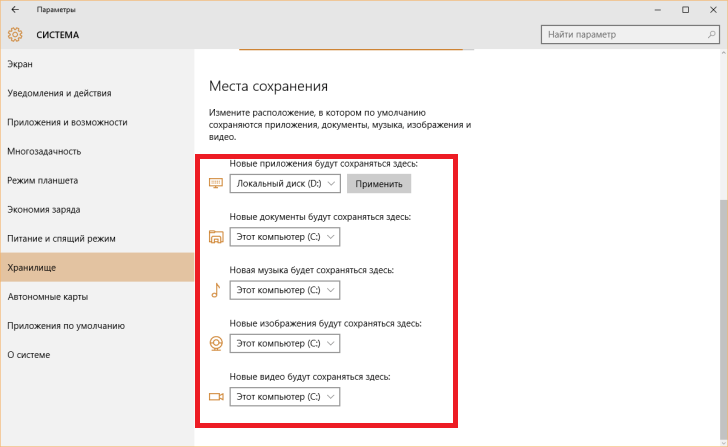
Task: Click the Применить button
Action: (379, 184)
